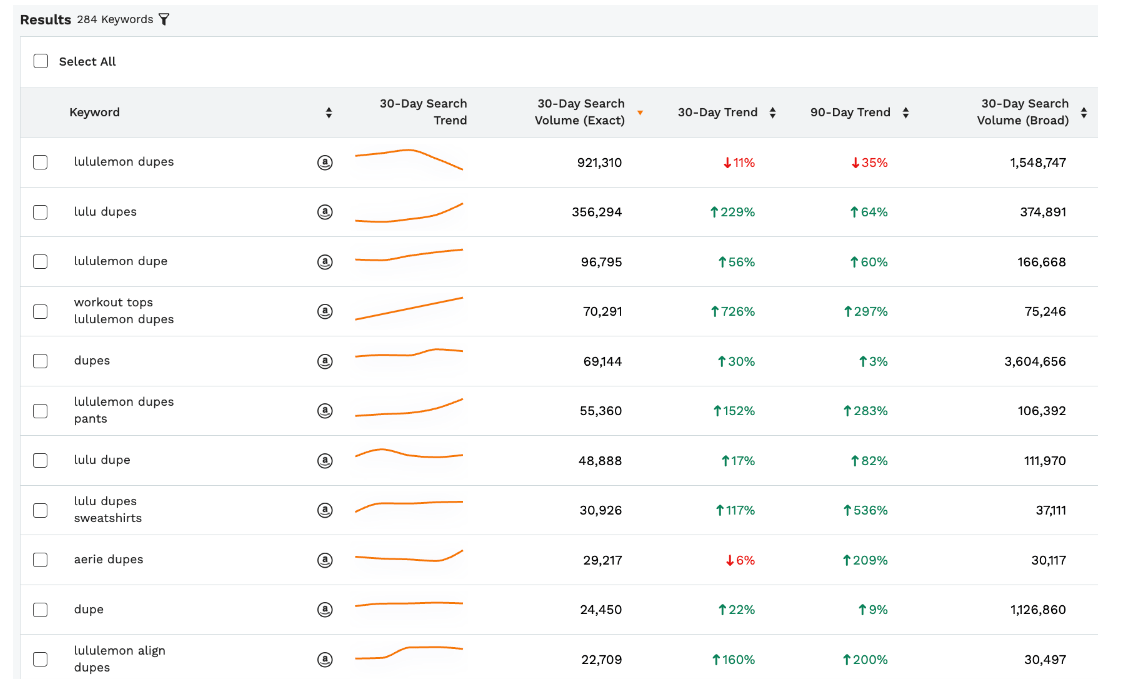
Task: Open trend sparkline for lululemon dupes
Action: (x=409, y=160)
